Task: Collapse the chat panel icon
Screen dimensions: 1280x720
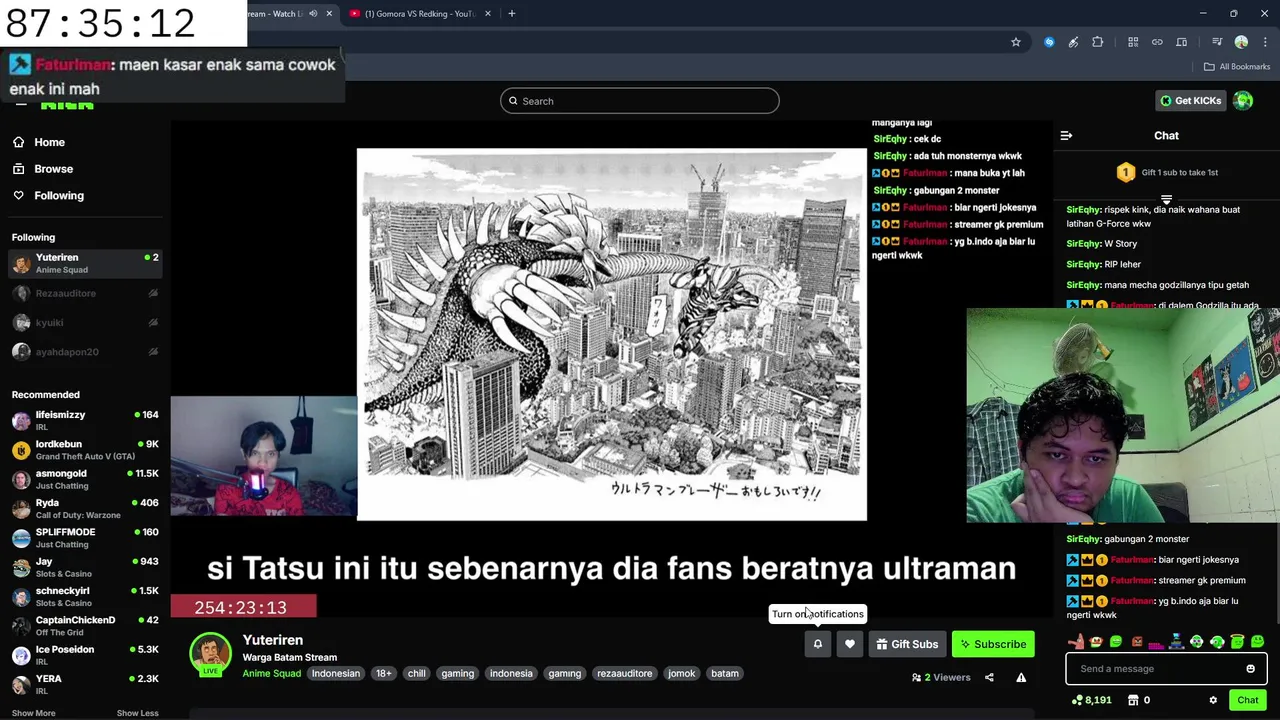Action: [1066, 135]
